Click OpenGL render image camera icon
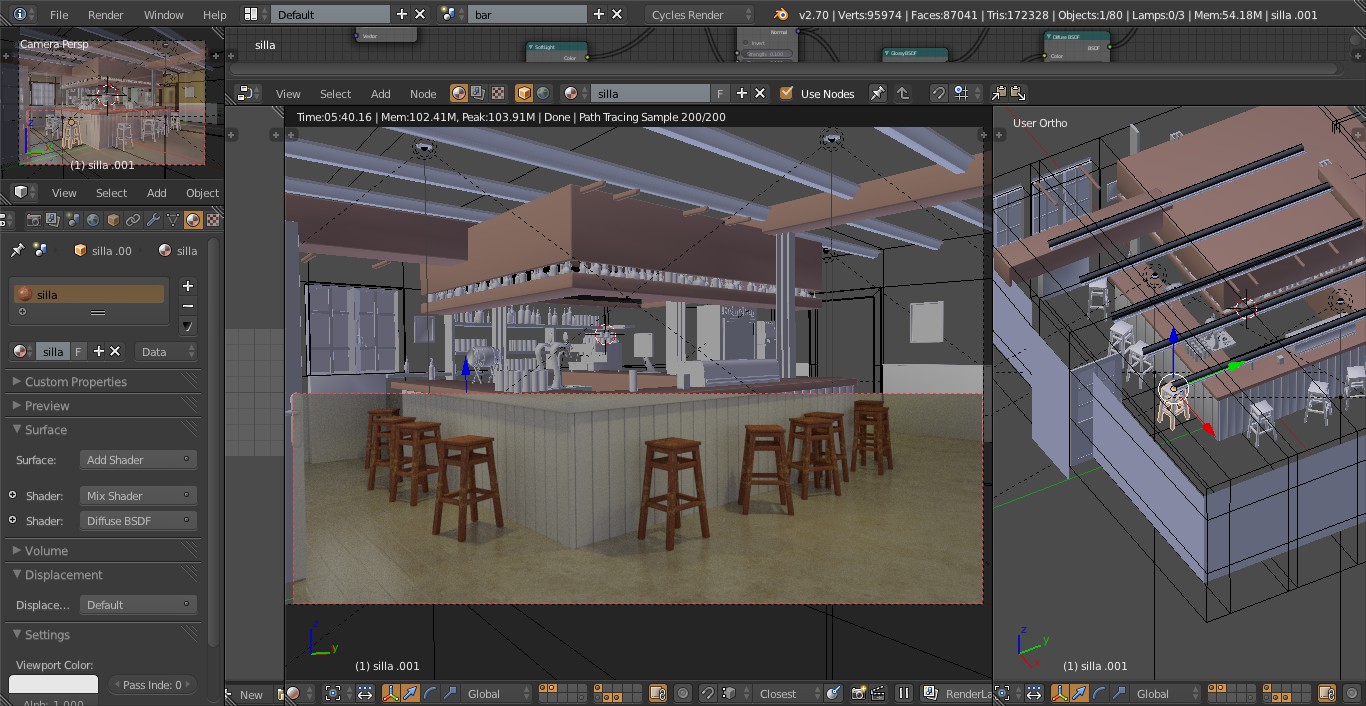 pos(858,693)
